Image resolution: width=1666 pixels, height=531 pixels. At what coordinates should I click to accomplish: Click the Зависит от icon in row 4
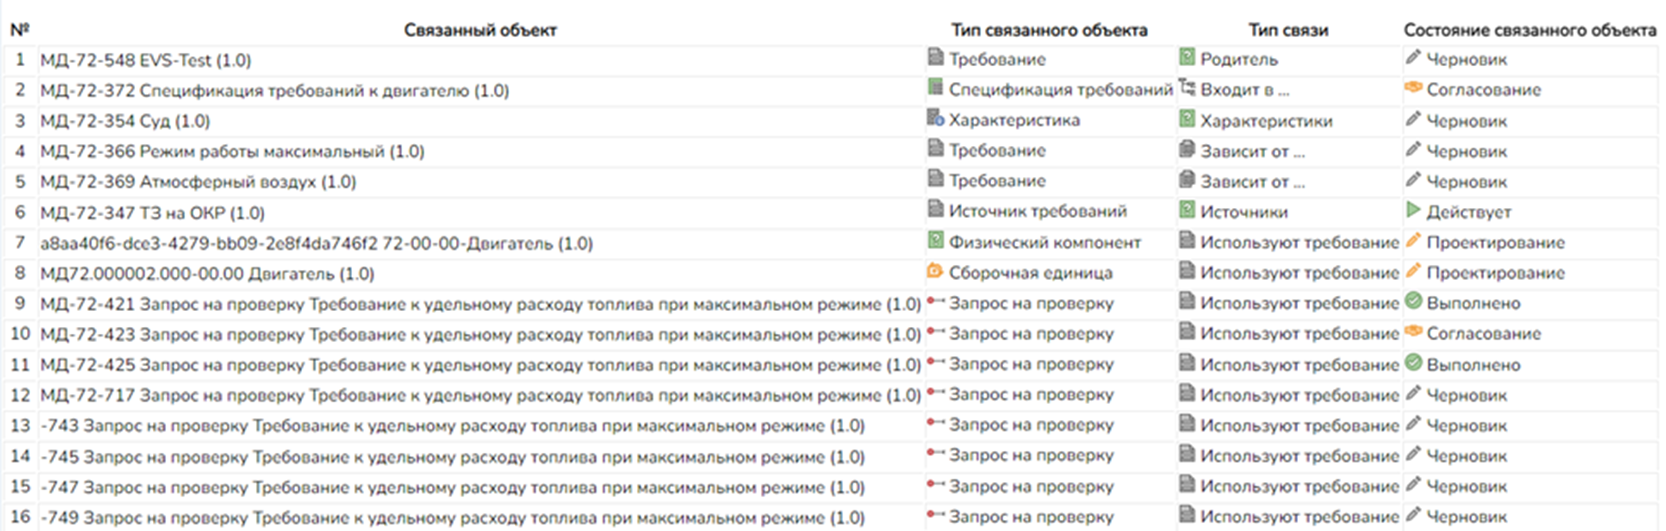click(1187, 150)
